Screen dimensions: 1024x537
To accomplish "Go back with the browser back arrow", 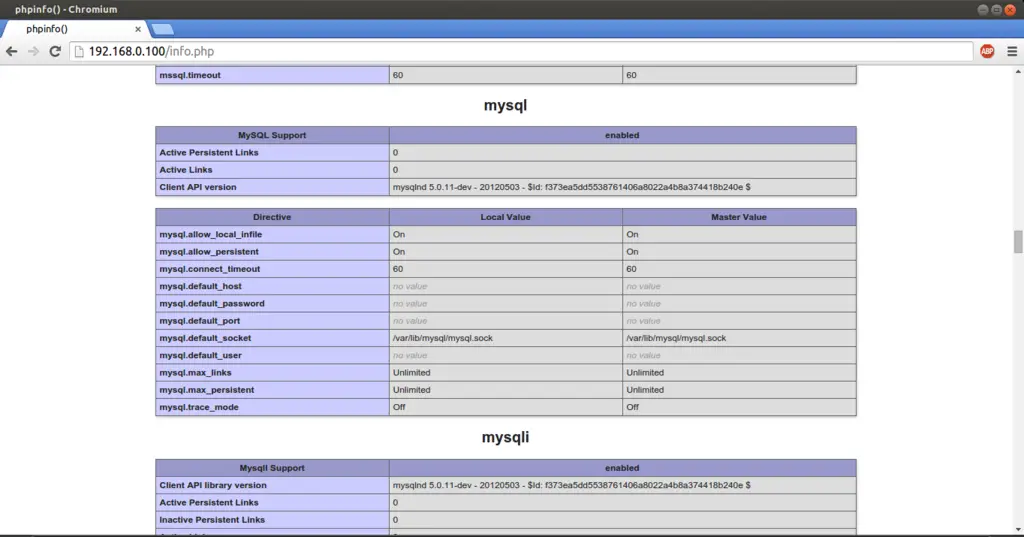I will click(x=12, y=51).
